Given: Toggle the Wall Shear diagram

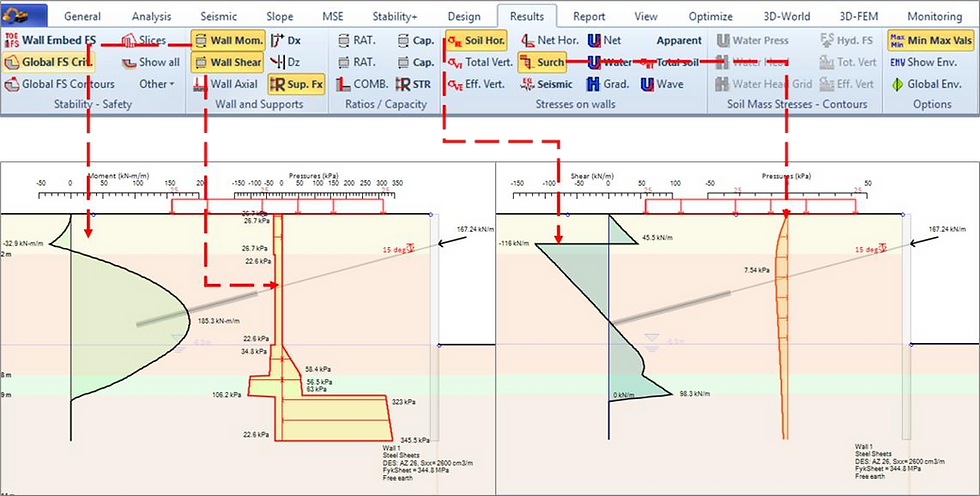Looking at the screenshot, I should coord(228,62).
